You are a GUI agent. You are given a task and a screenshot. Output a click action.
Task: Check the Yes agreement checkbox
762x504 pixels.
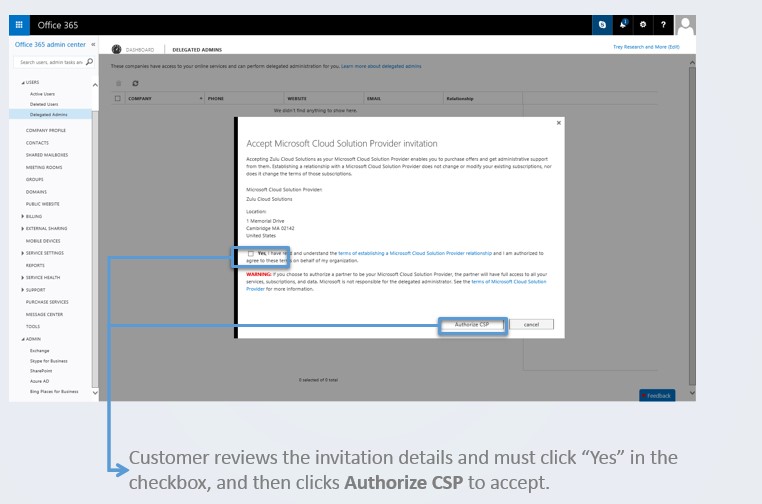[x=251, y=253]
